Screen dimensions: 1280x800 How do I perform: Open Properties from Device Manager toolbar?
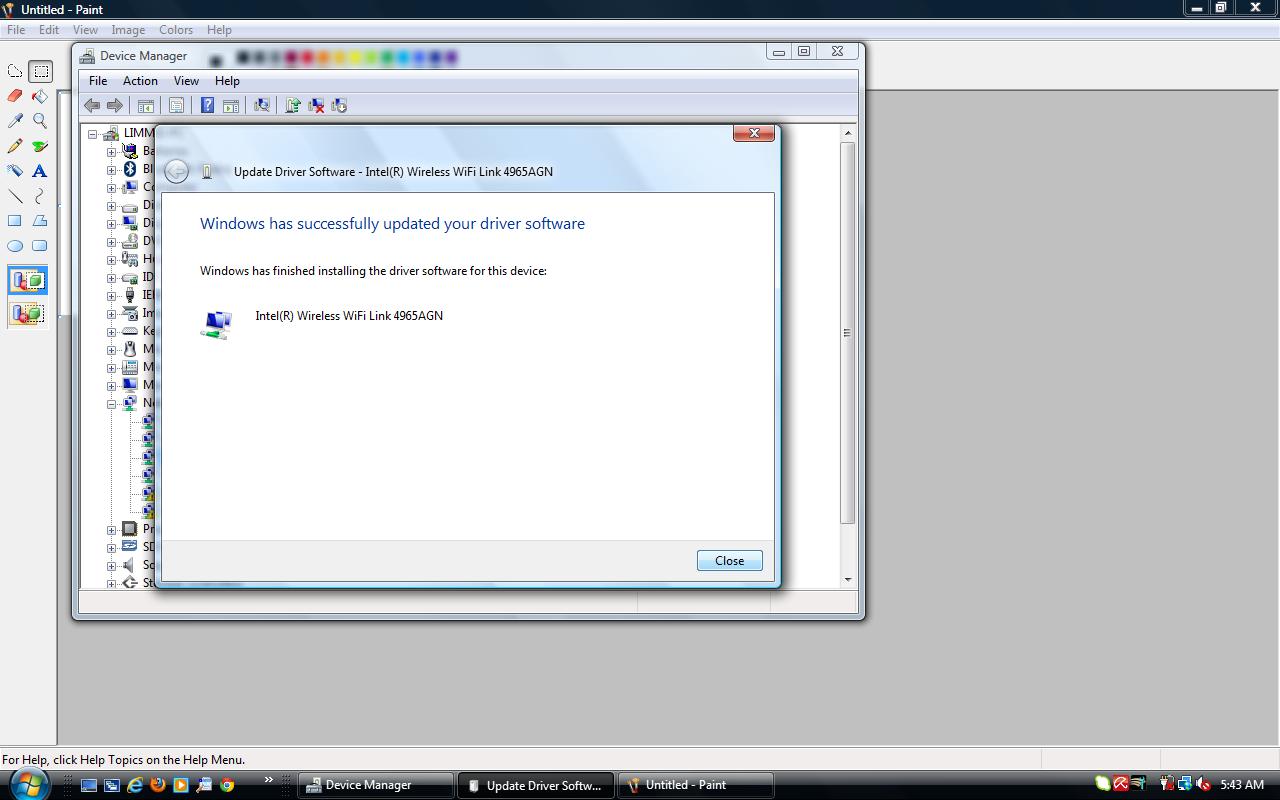point(177,105)
